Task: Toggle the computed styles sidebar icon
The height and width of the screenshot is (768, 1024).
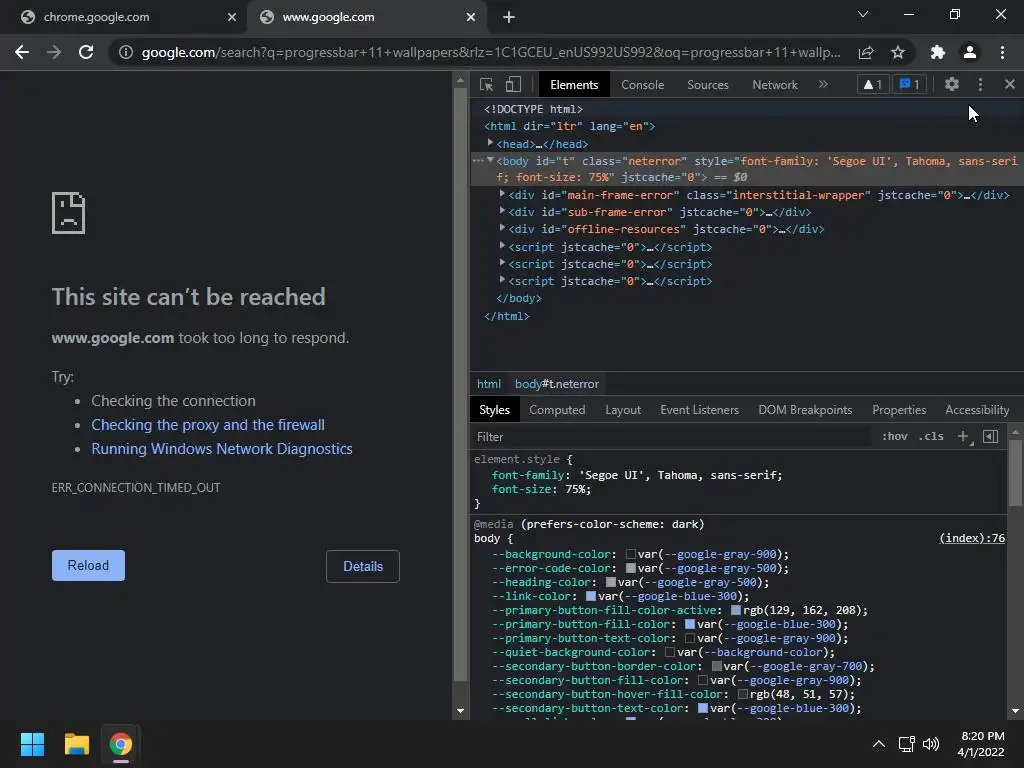Action: coord(991,436)
